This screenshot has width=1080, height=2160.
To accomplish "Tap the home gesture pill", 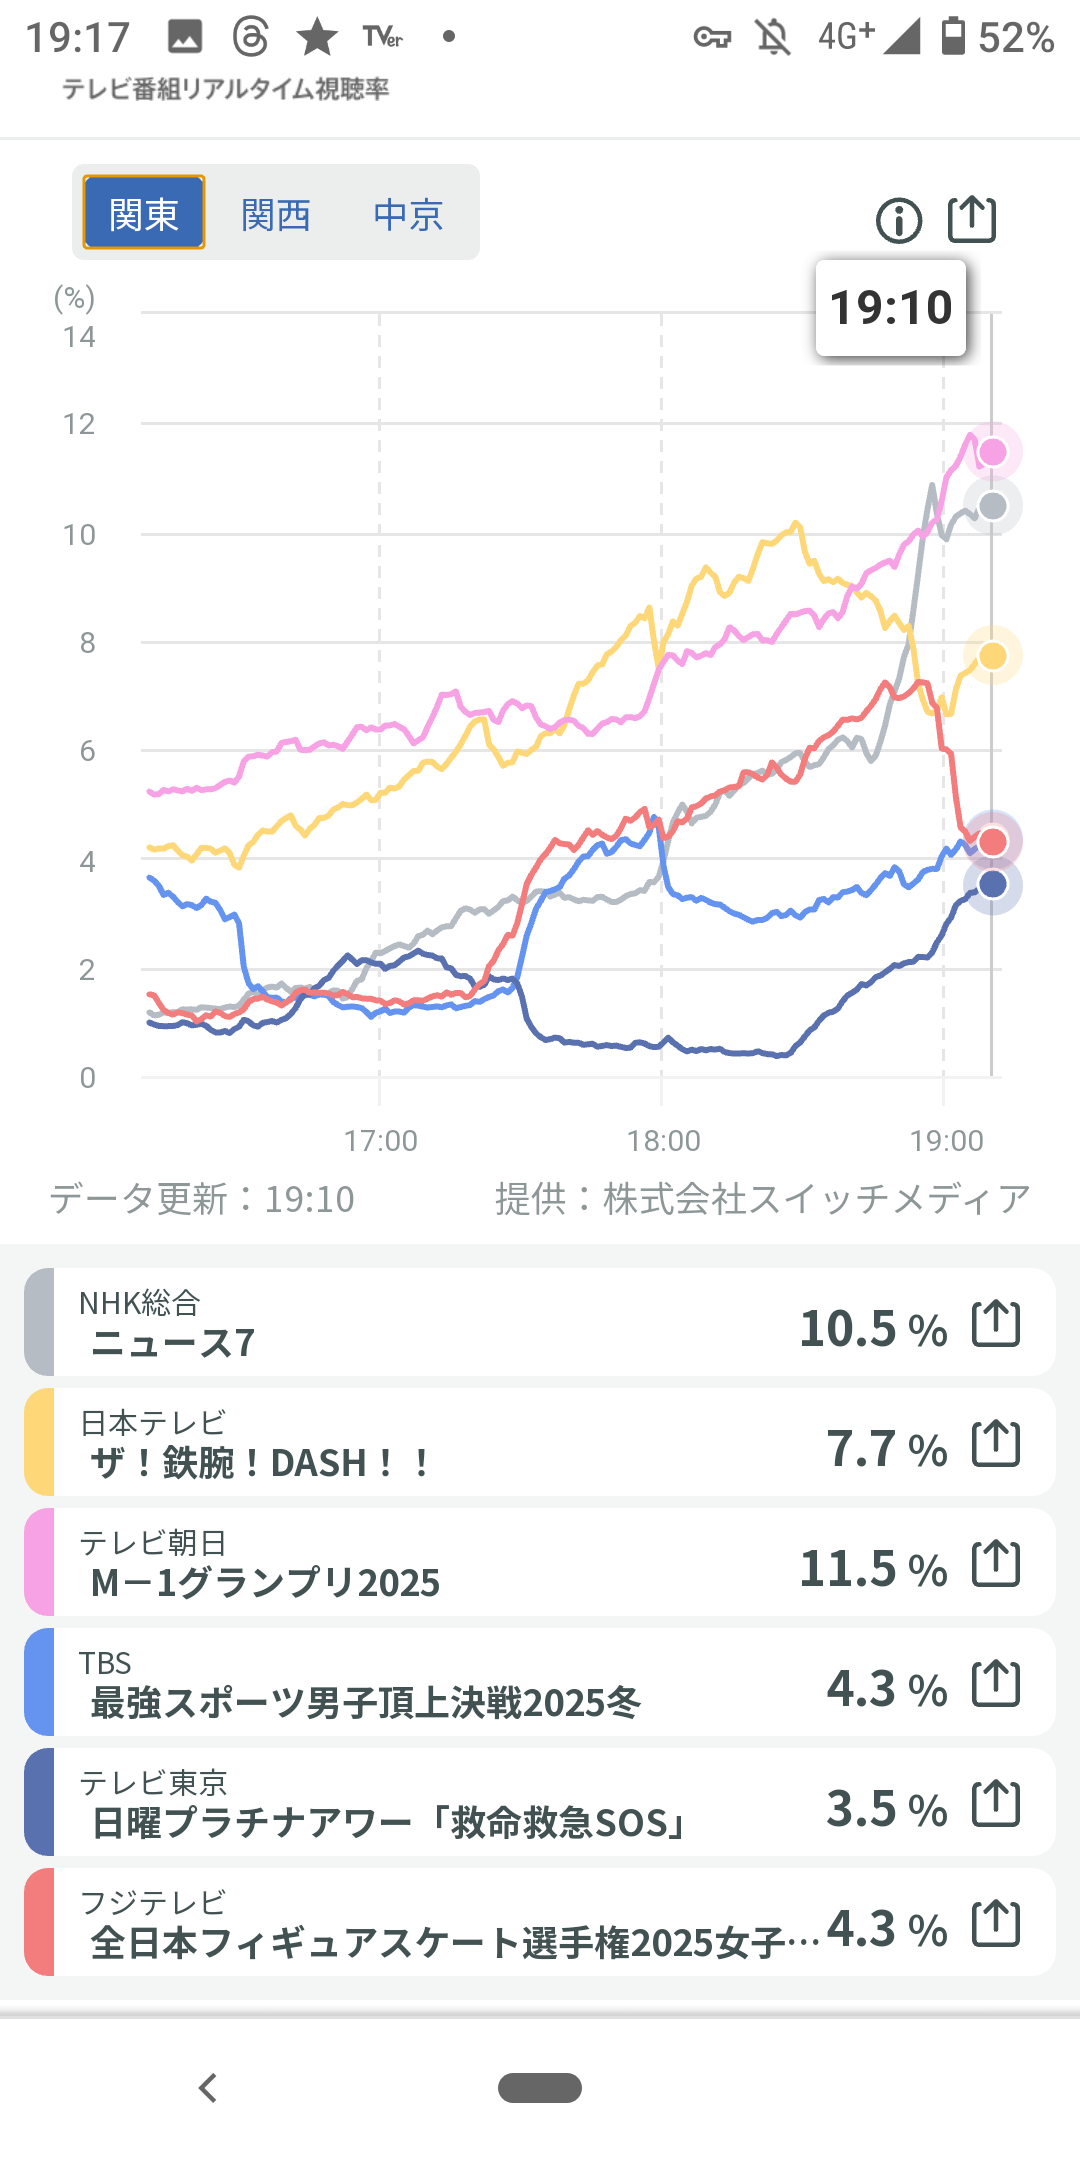I will (x=540, y=2088).
